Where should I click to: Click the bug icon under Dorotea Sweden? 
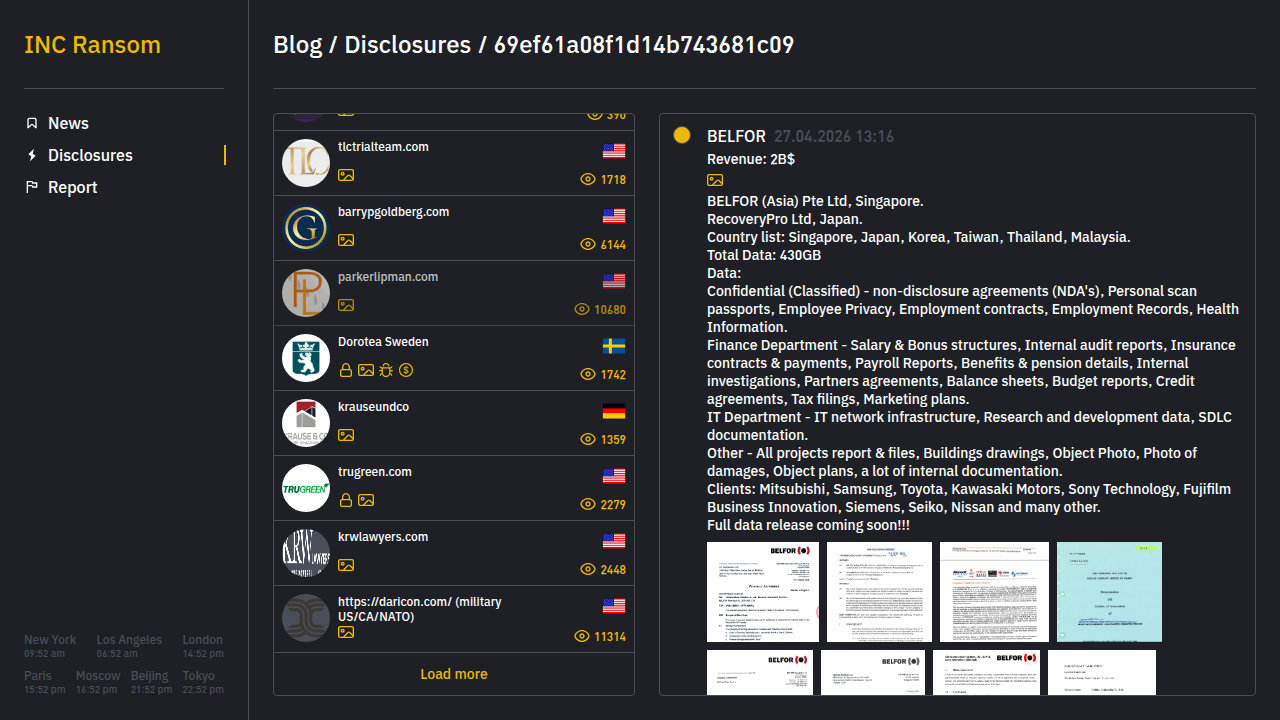click(x=386, y=370)
